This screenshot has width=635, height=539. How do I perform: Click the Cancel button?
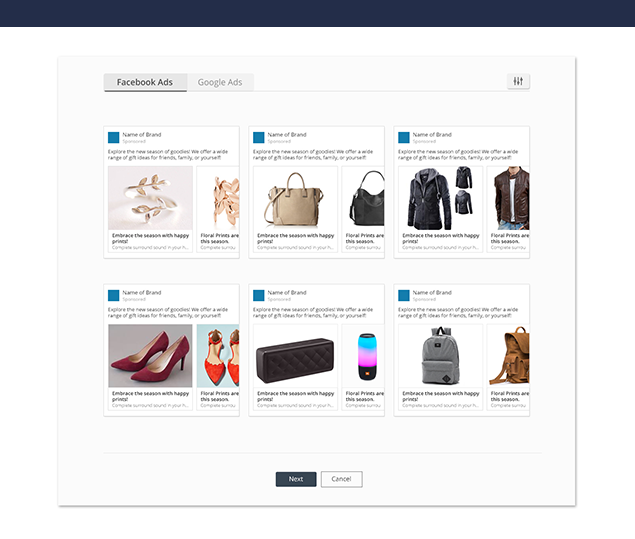pos(341,479)
